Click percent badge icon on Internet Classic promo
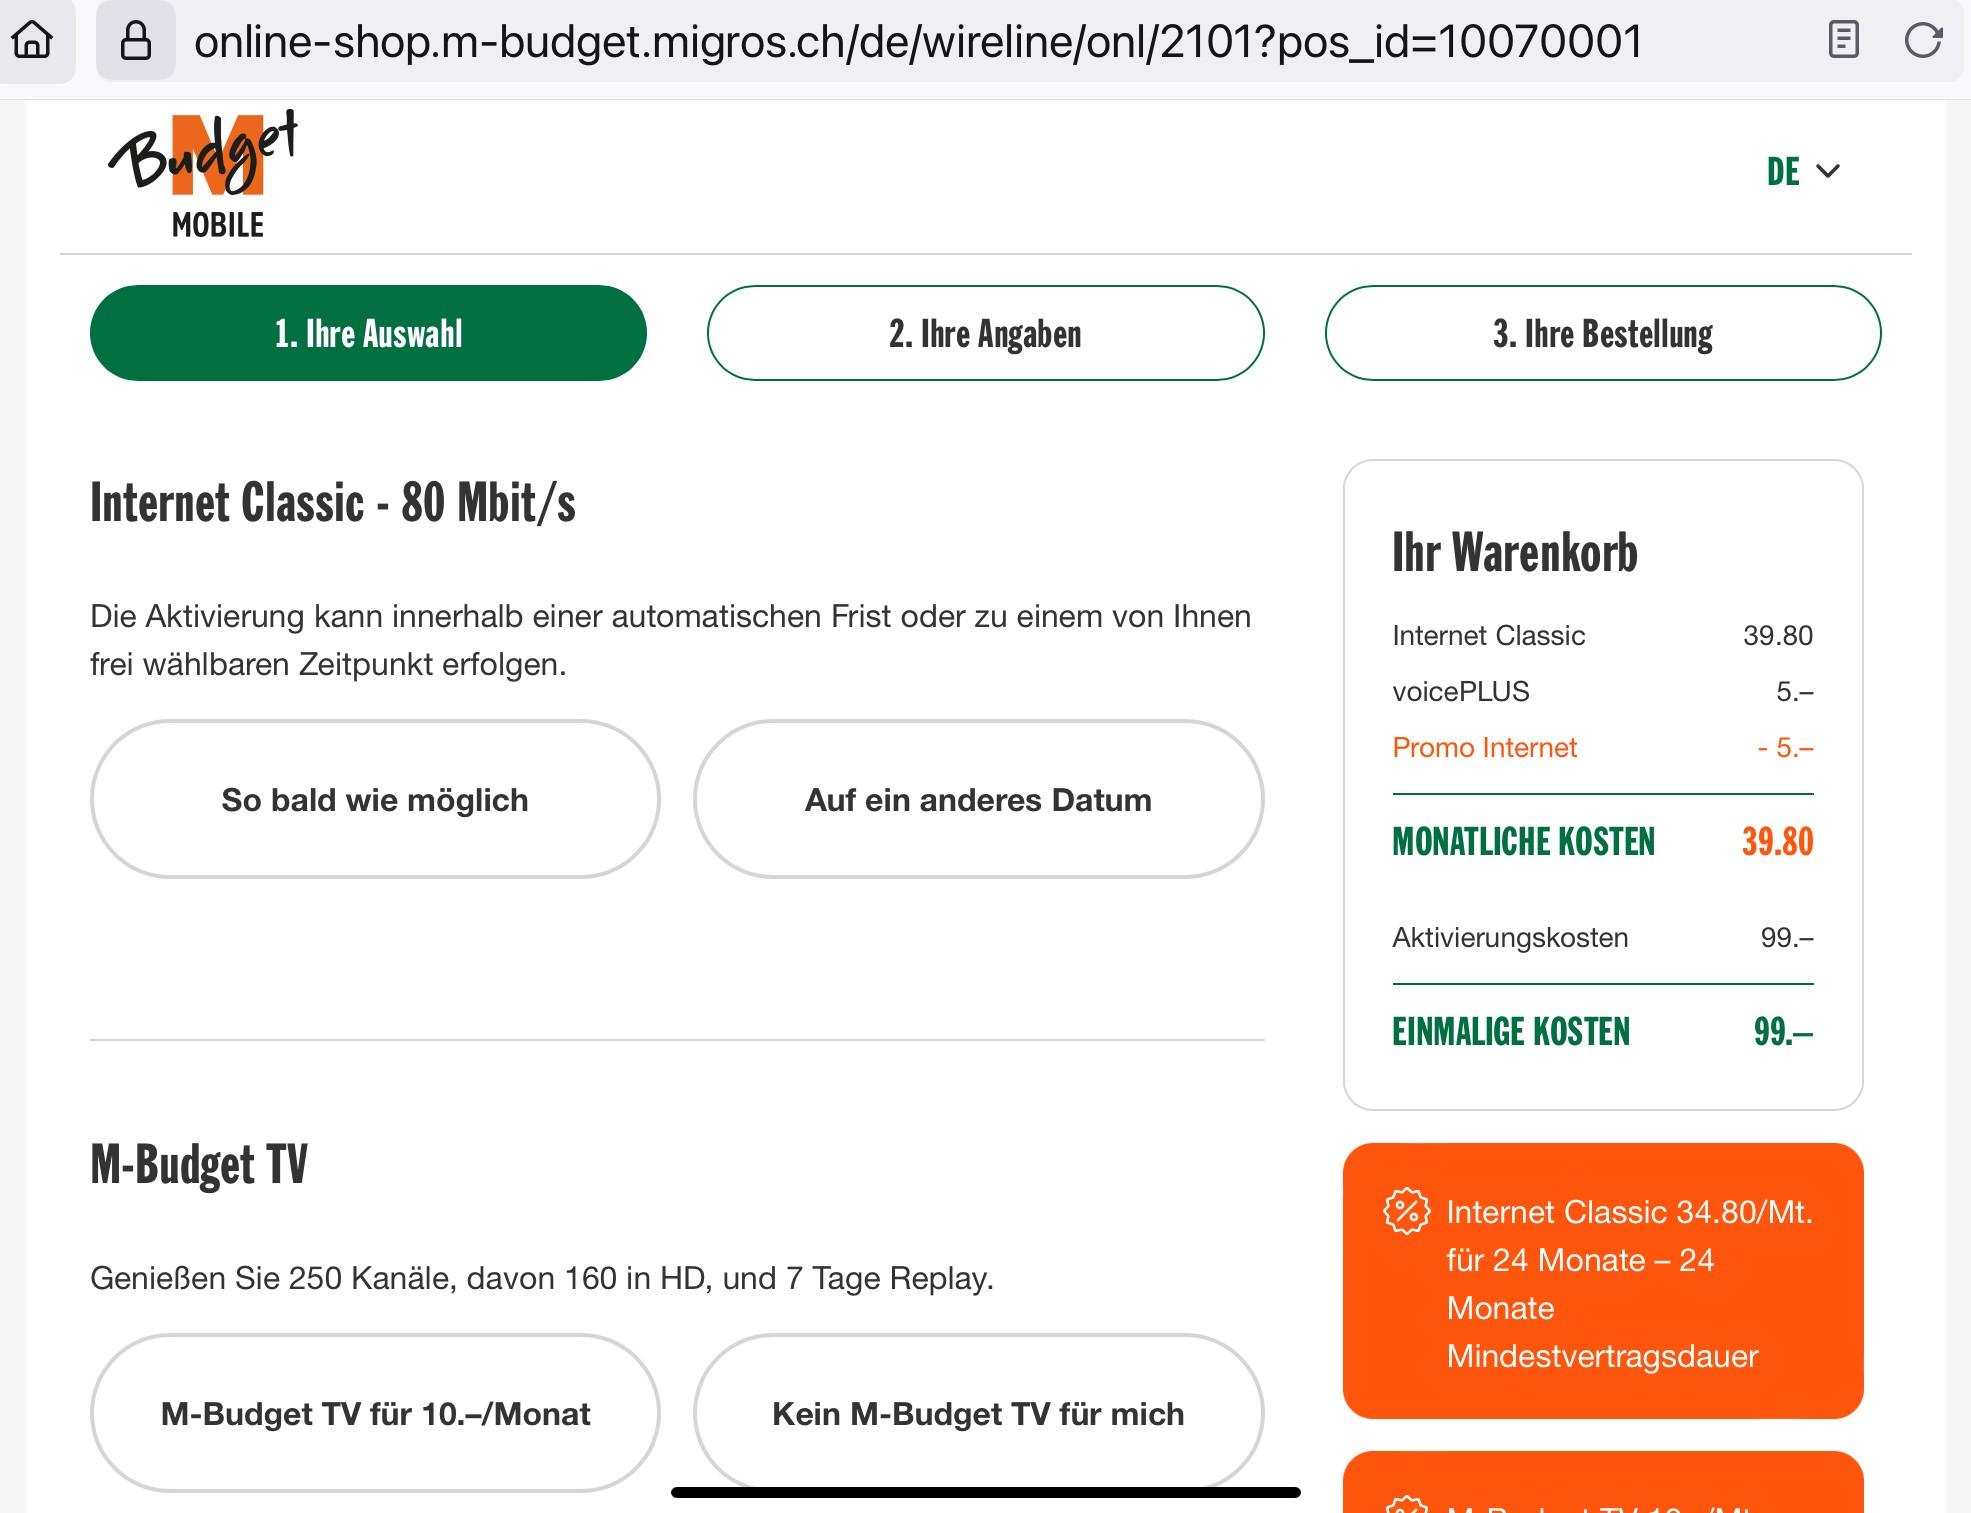1971x1513 pixels. (x=1406, y=1212)
